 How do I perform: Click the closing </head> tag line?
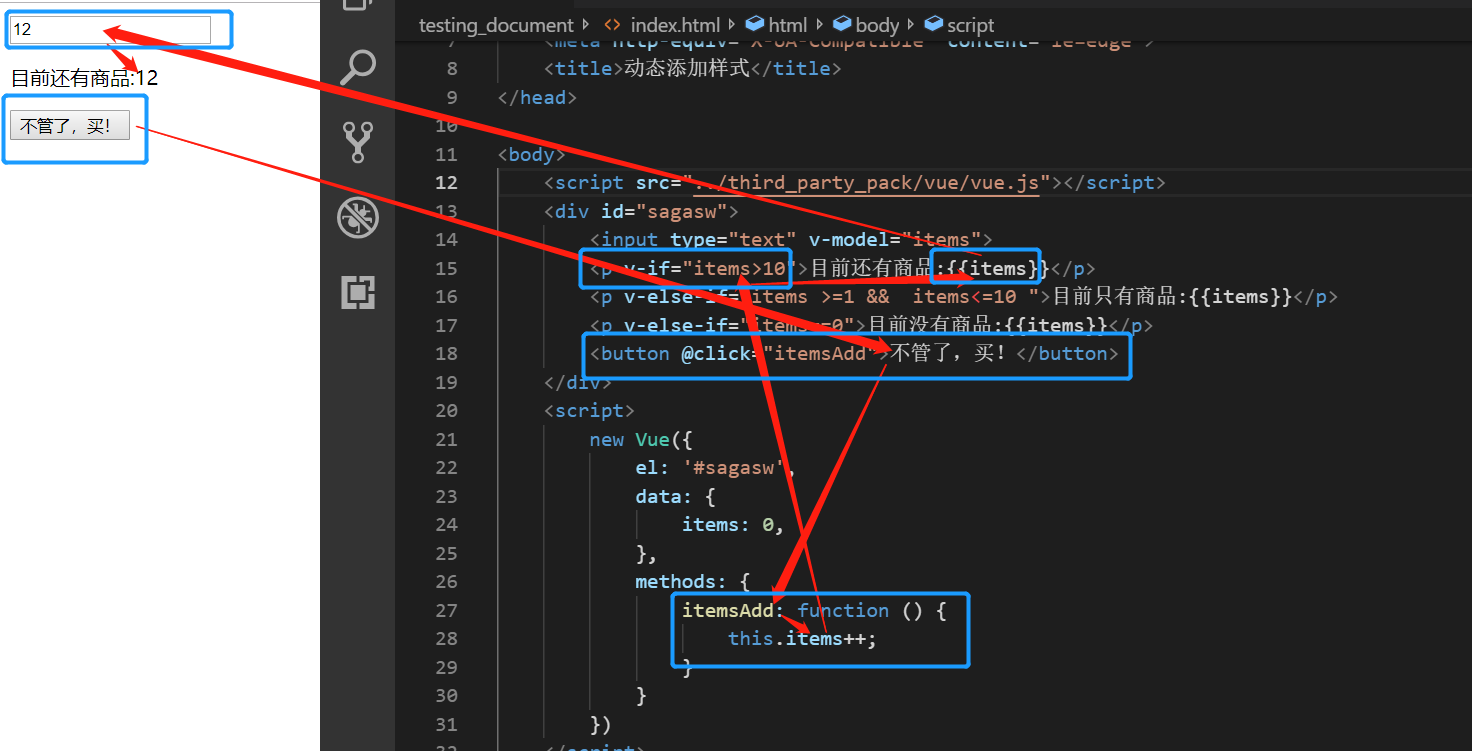(537, 97)
